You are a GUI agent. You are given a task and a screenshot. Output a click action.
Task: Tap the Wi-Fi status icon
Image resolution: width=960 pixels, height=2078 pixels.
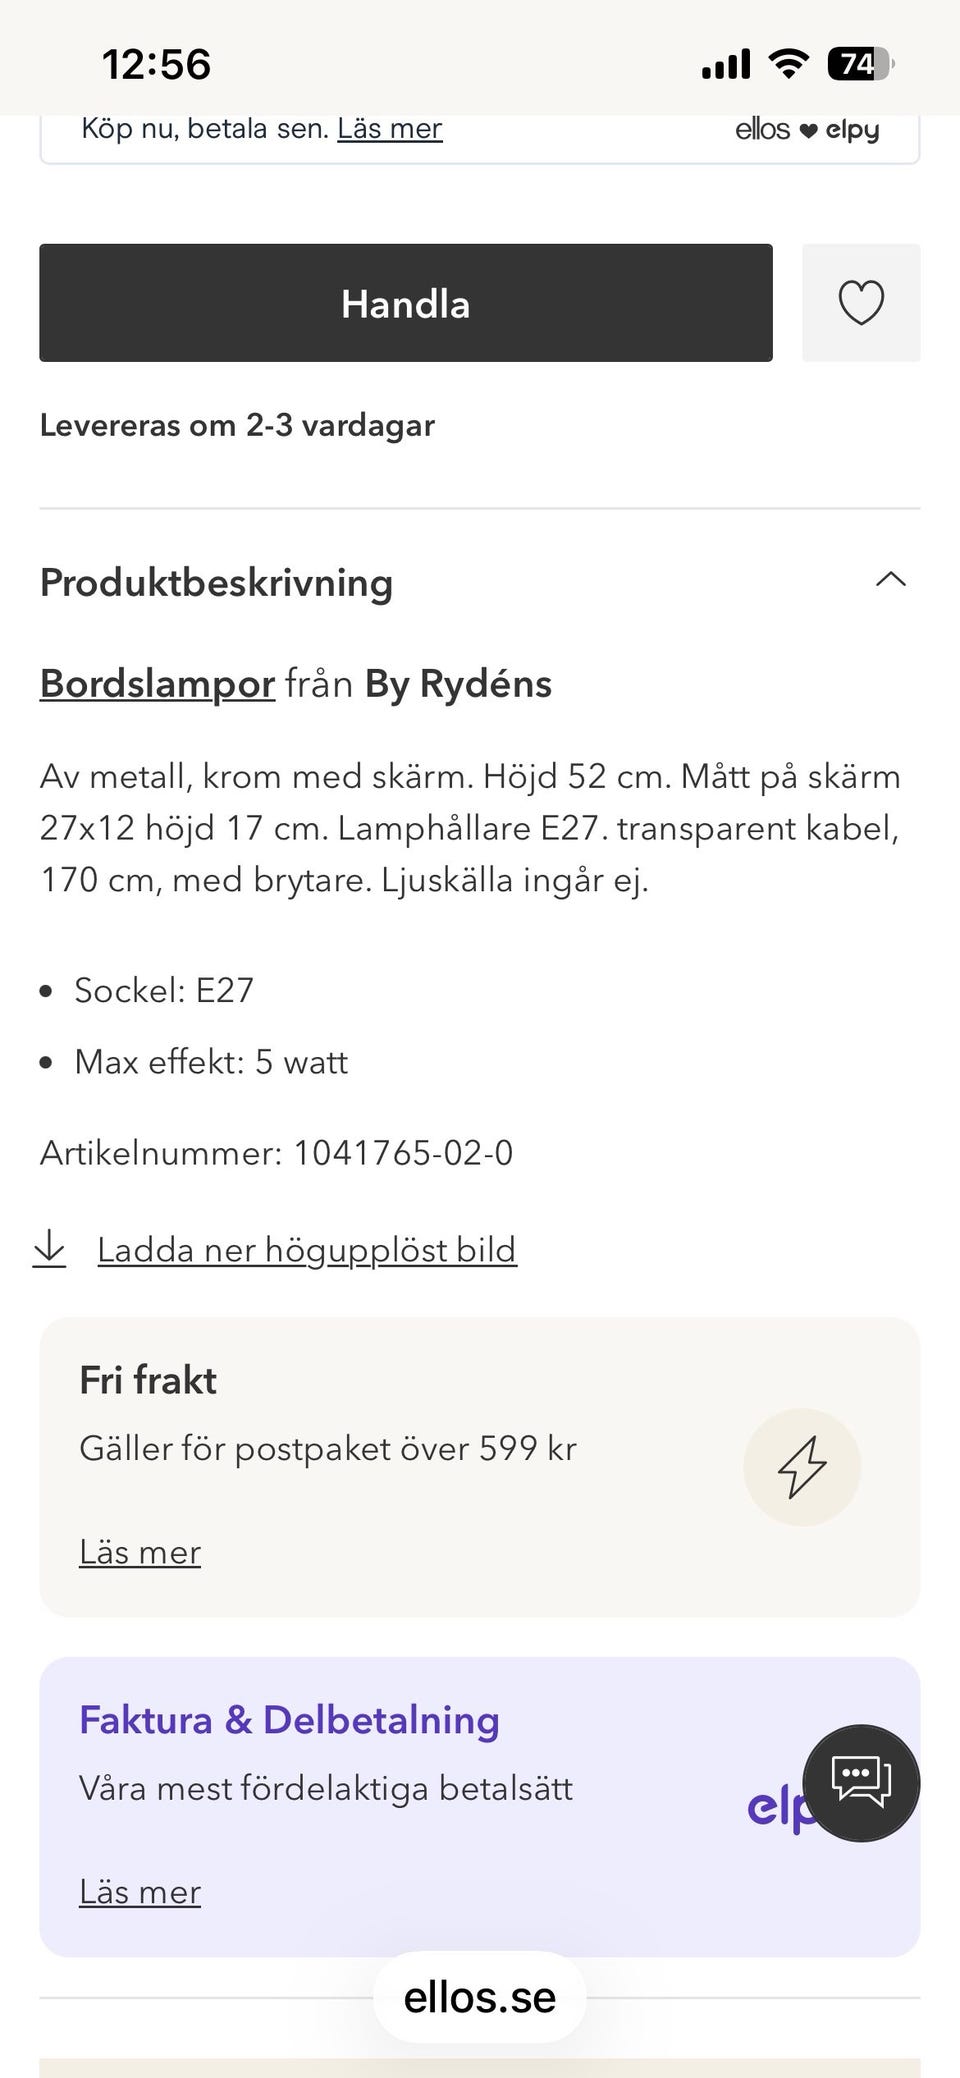[788, 64]
